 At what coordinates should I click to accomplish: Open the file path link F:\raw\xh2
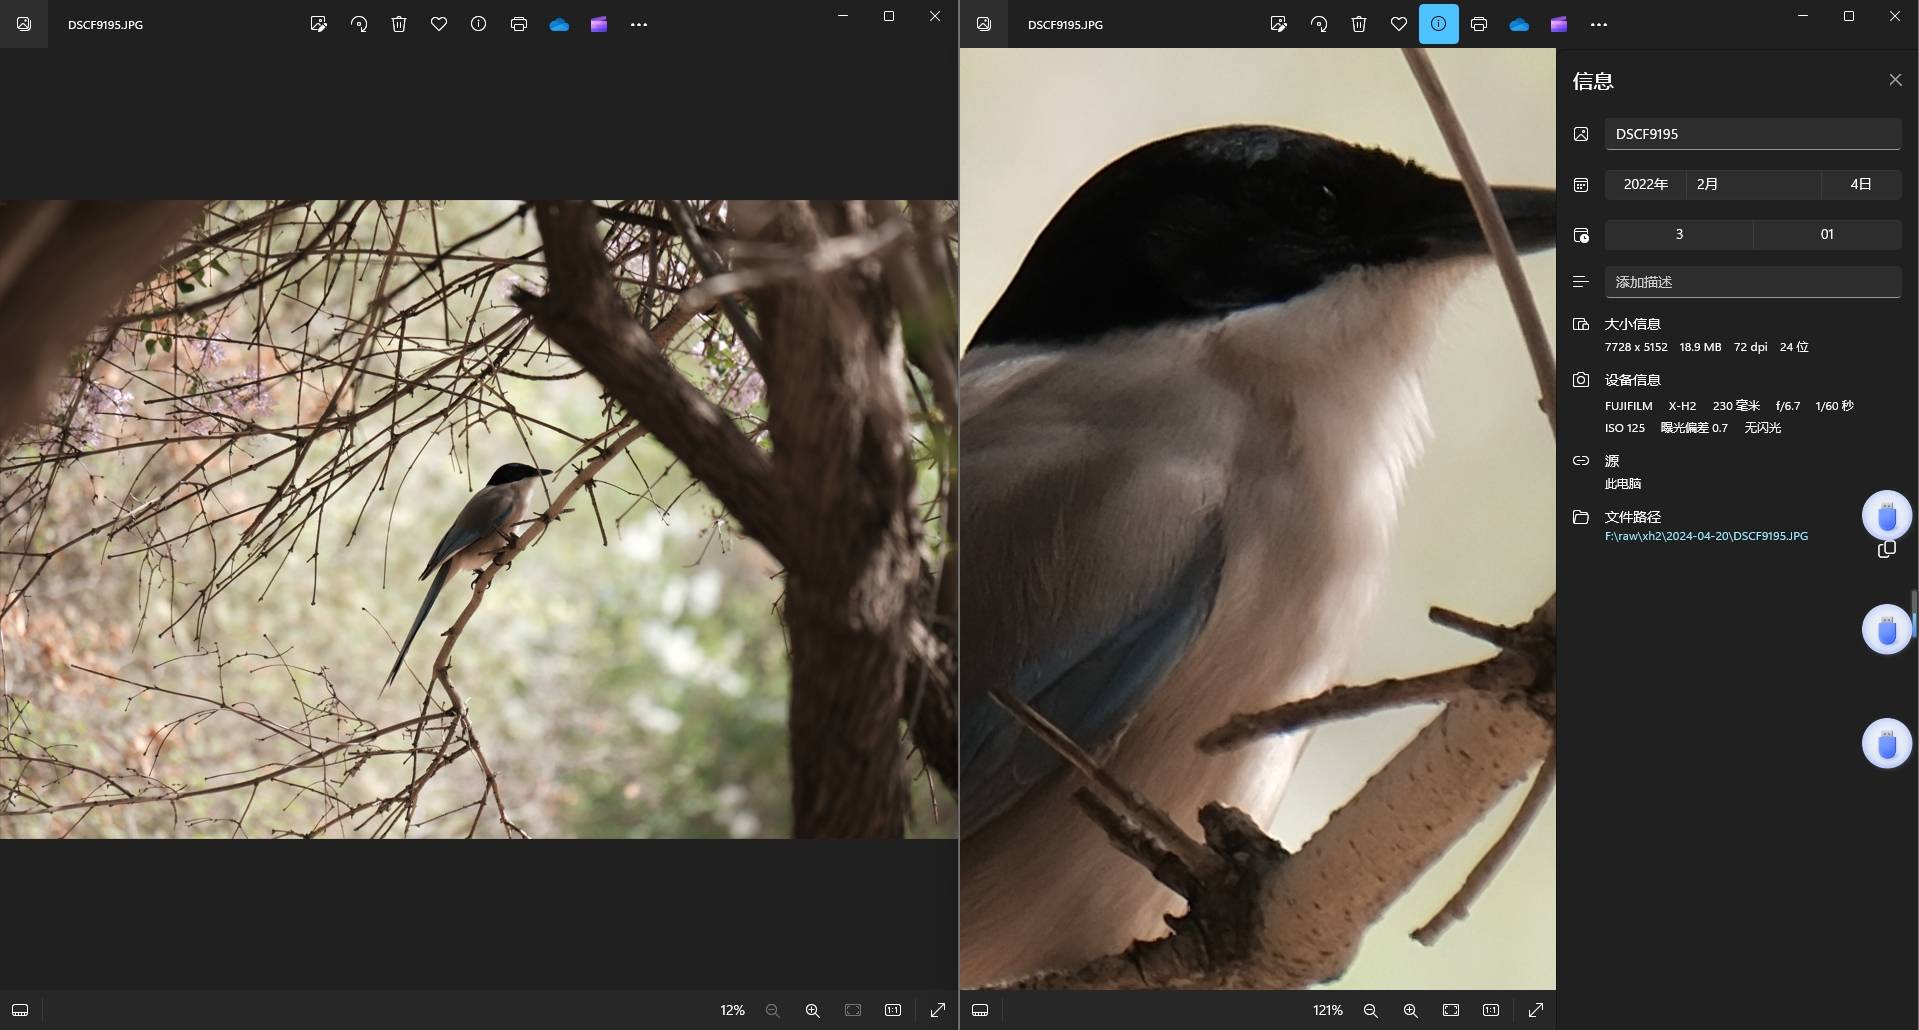[x=1706, y=536]
